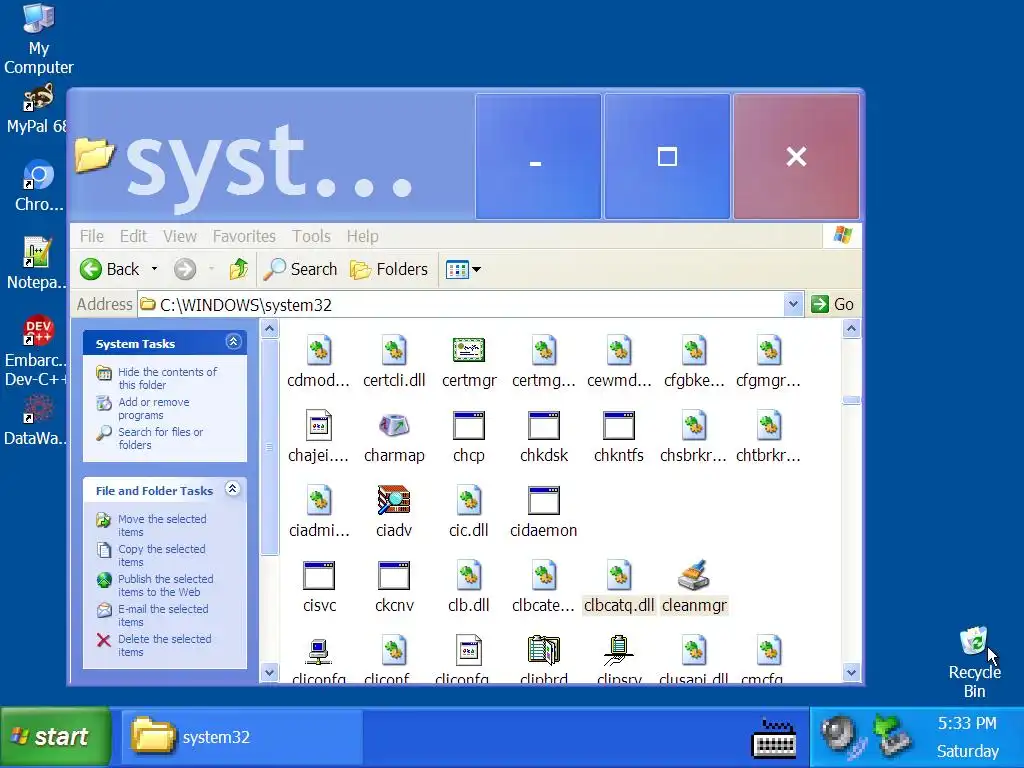Toggle the Folders pane
The image size is (1024, 768).
[x=389, y=269]
